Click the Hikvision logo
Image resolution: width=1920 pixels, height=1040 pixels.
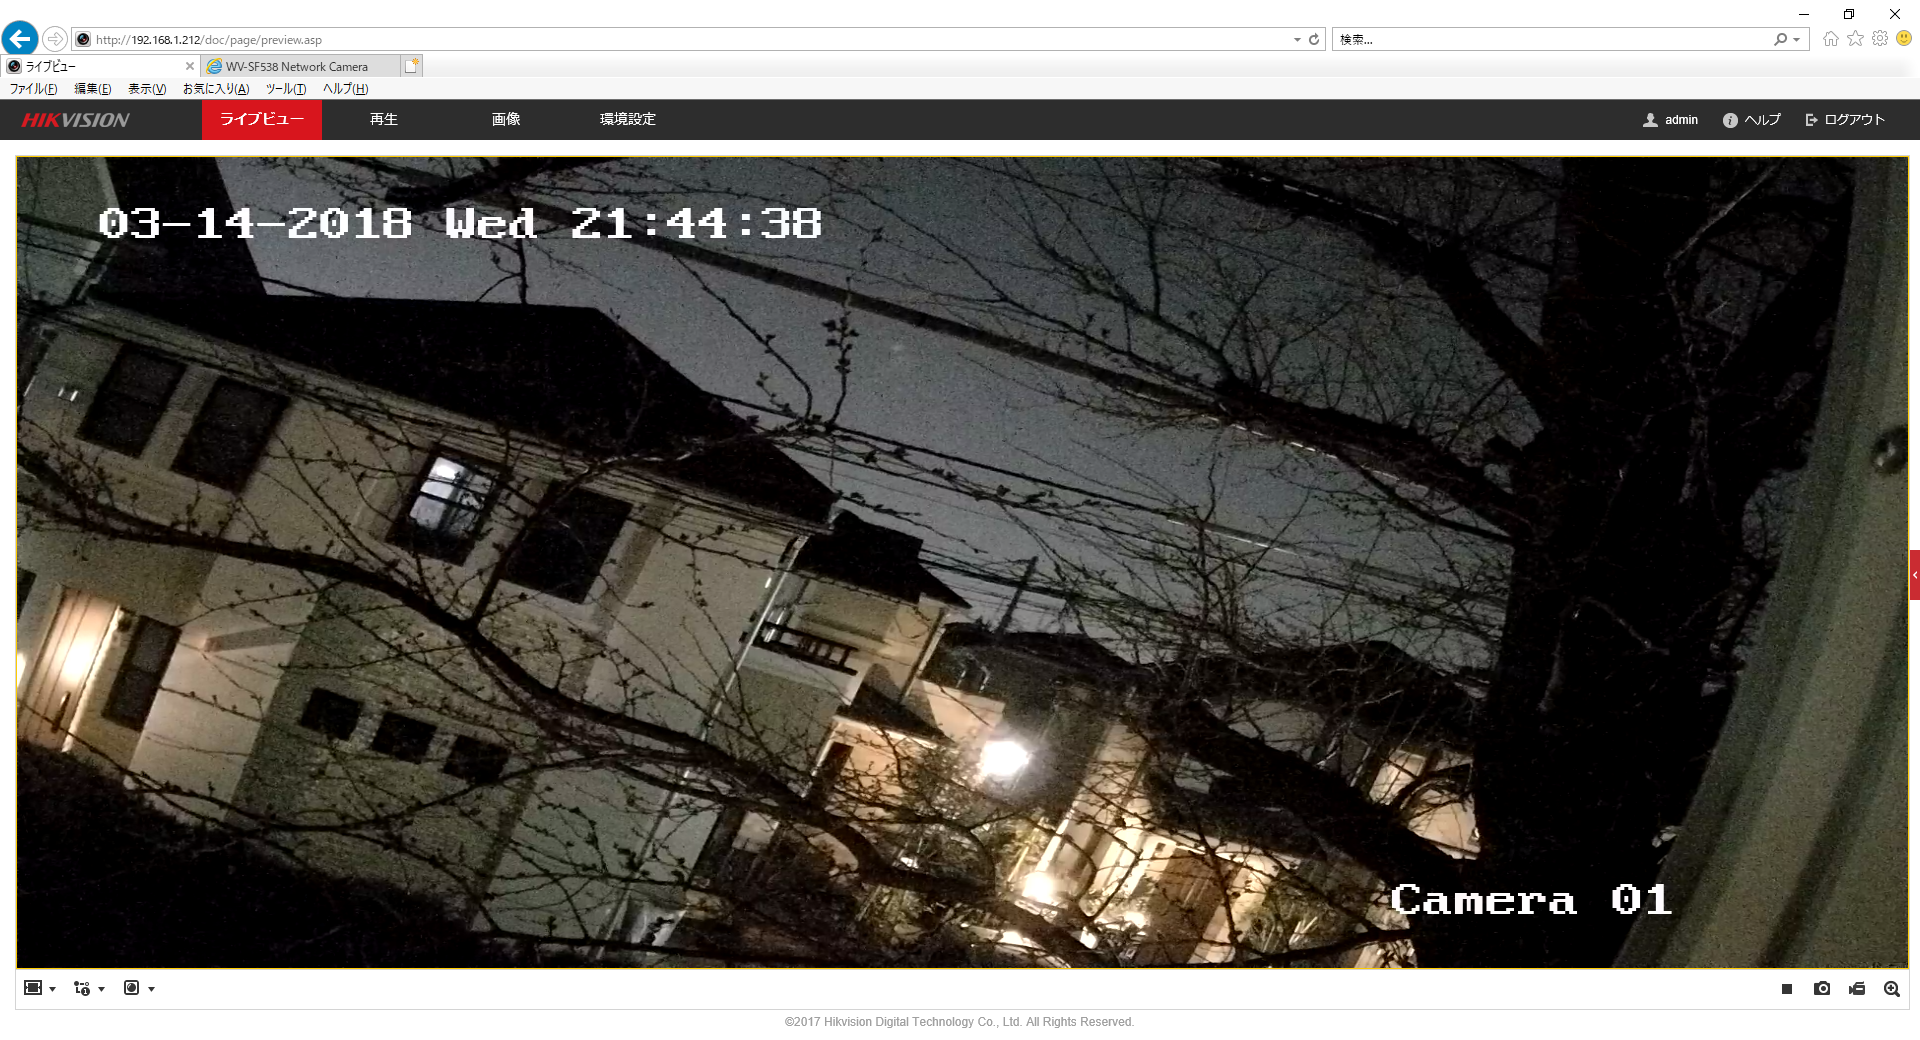76,120
